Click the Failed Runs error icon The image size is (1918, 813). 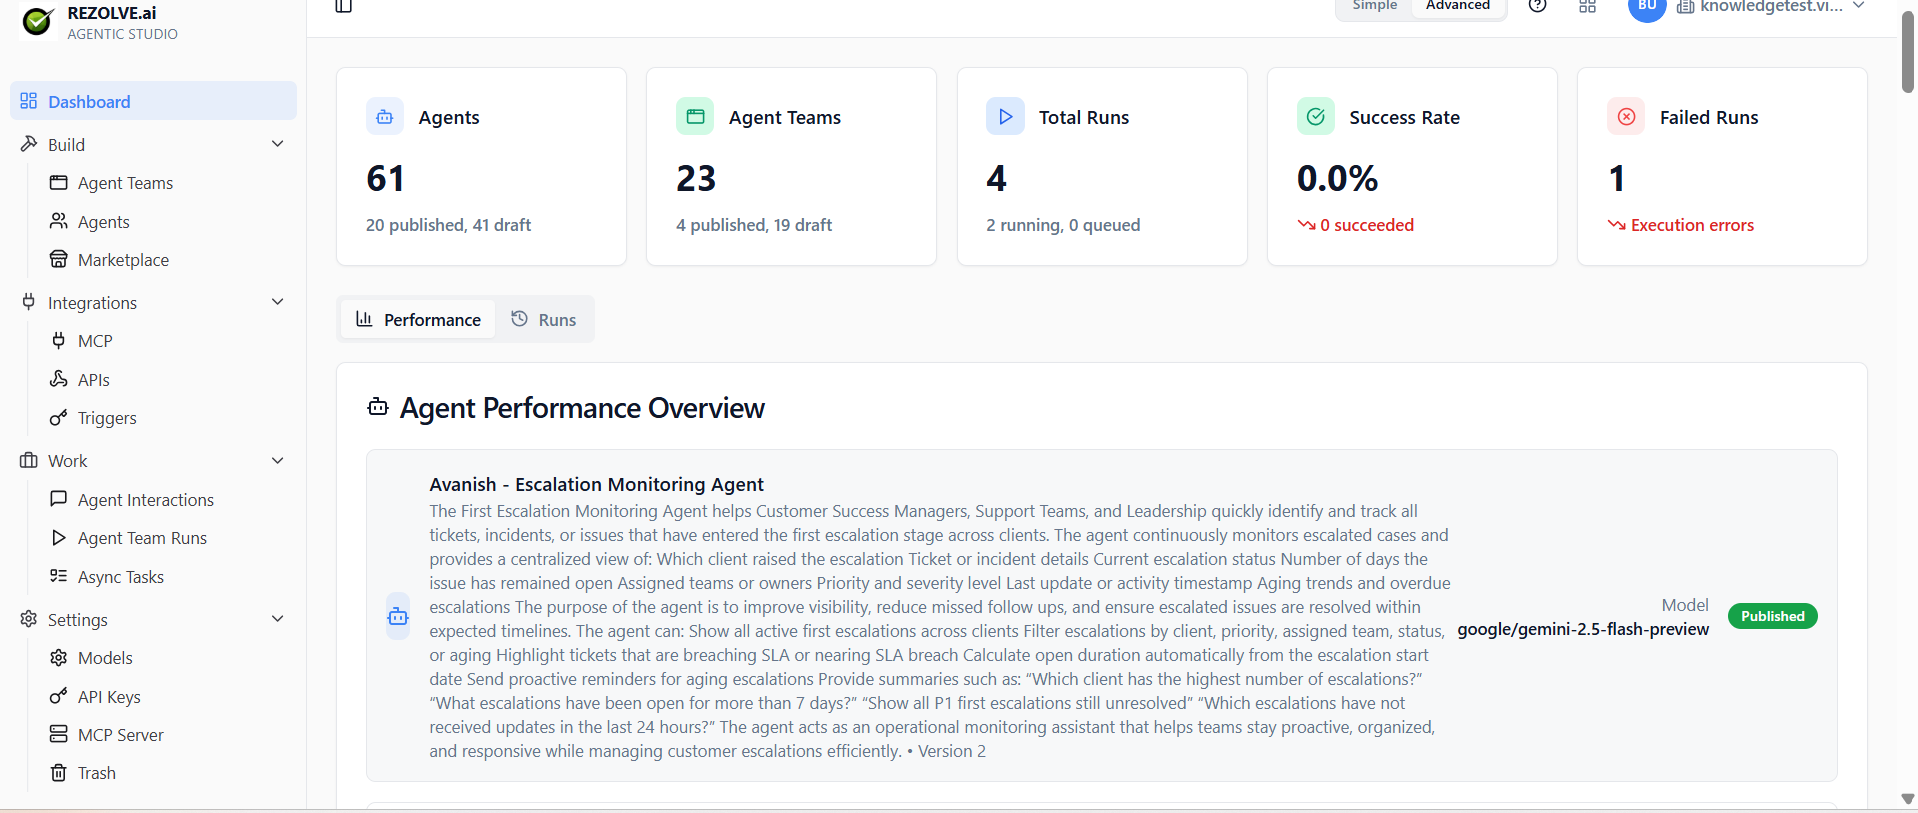pos(1626,117)
